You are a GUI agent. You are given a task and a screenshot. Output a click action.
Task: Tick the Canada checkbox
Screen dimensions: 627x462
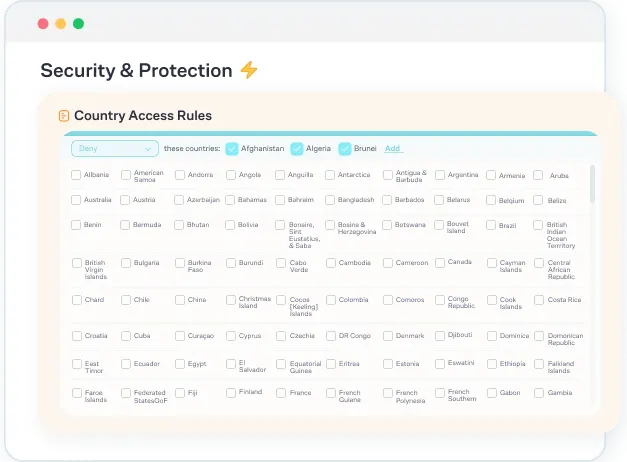click(x=440, y=263)
